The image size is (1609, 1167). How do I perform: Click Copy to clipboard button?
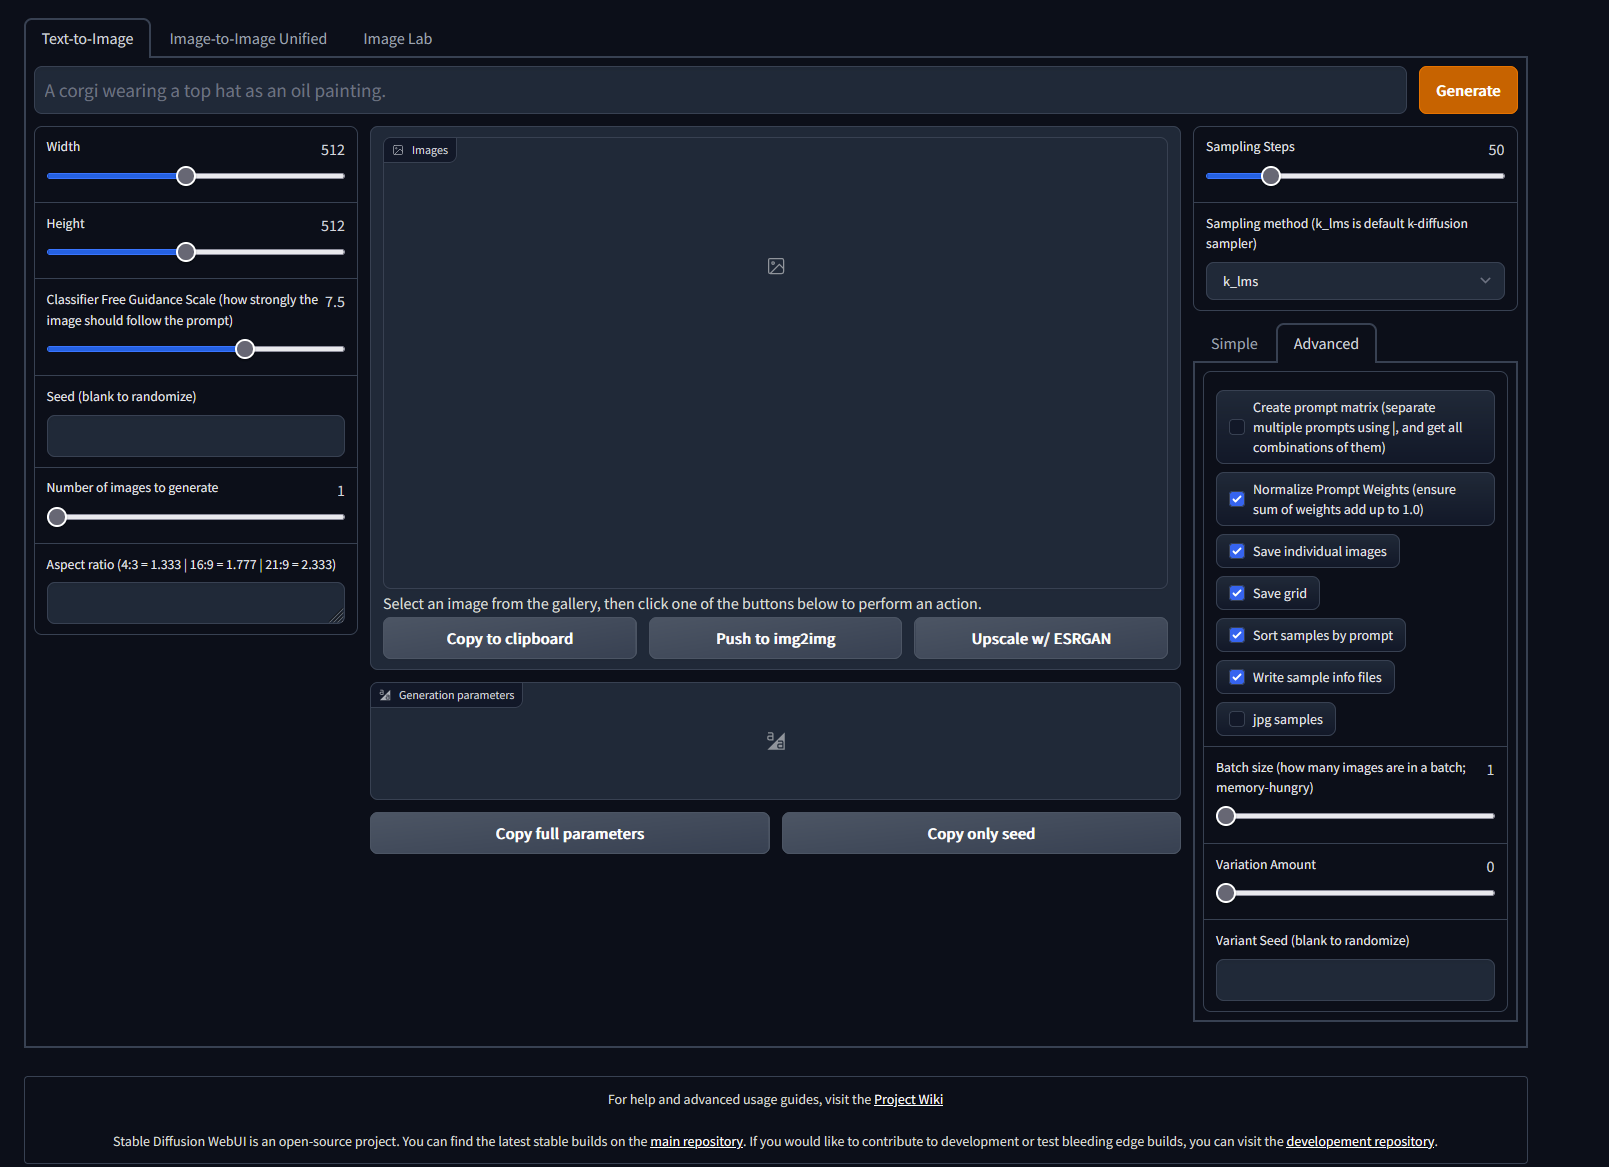[510, 638]
